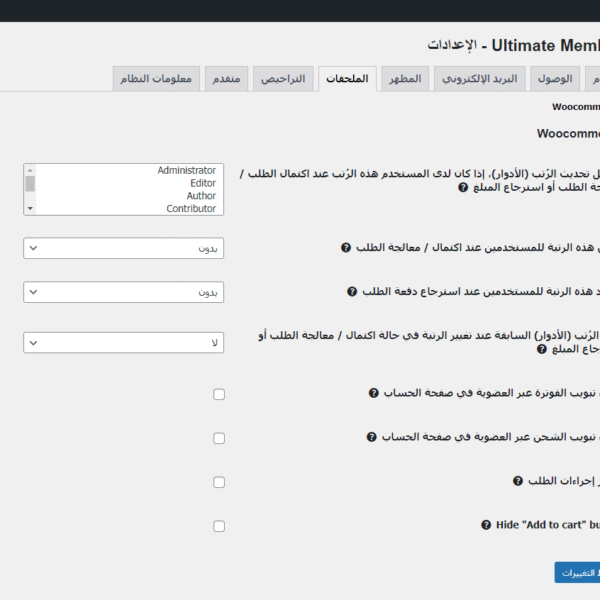Toggle the إجراءات الطلب checkbox
600x600 pixels.
[x=219, y=482]
